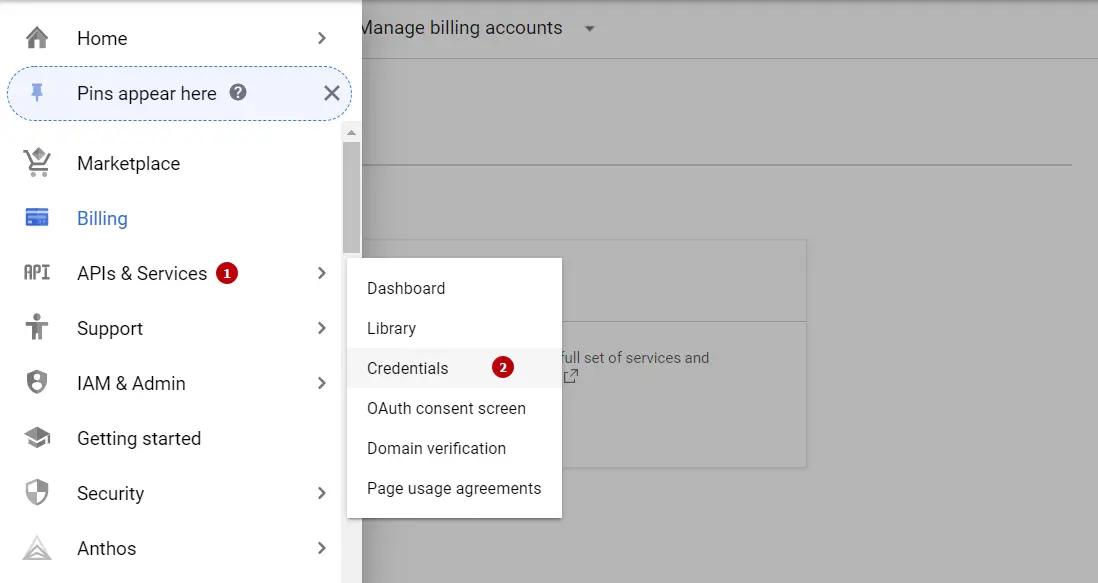Expand the Support submenu chevron
This screenshot has height=583, width=1098.
(x=321, y=328)
